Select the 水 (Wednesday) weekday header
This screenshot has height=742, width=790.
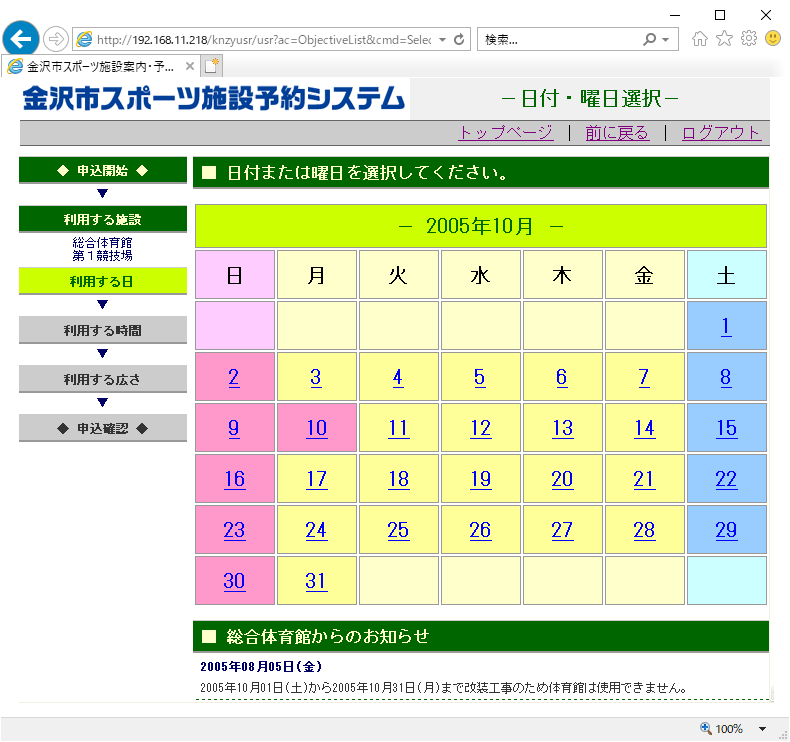pyautogui.click(x=481, y=275)
